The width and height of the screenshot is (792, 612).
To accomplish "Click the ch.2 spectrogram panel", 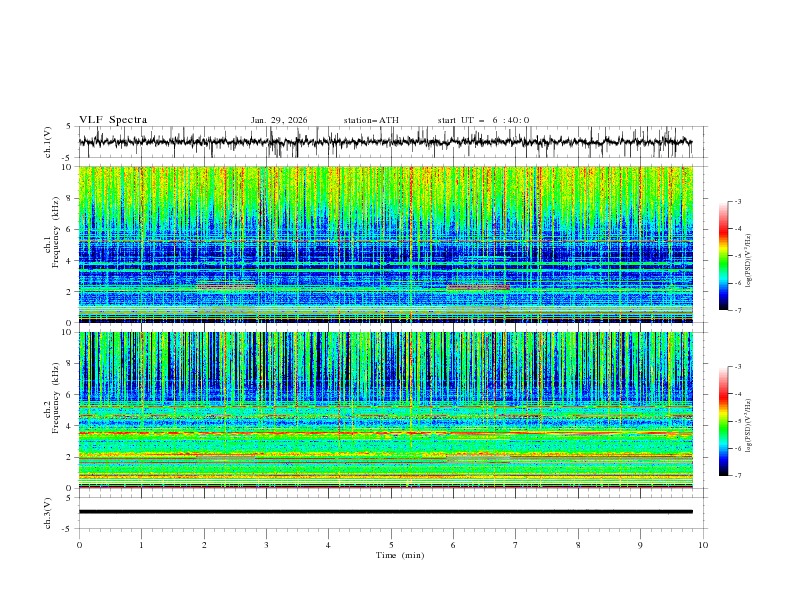I will (x=385, y=410).
